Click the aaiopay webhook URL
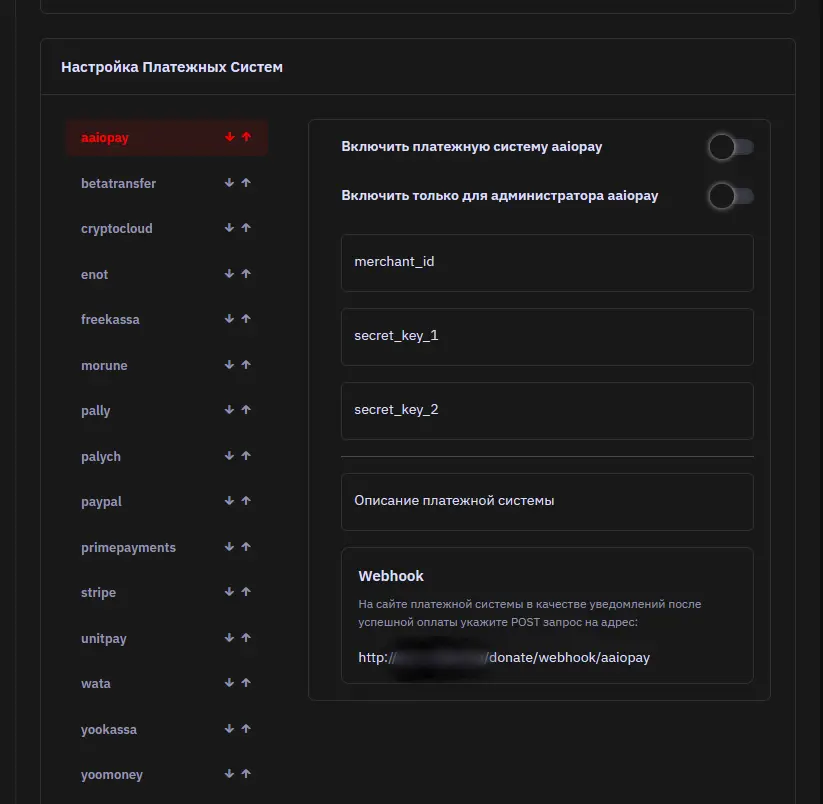823x804 pixels. point(505,658)
